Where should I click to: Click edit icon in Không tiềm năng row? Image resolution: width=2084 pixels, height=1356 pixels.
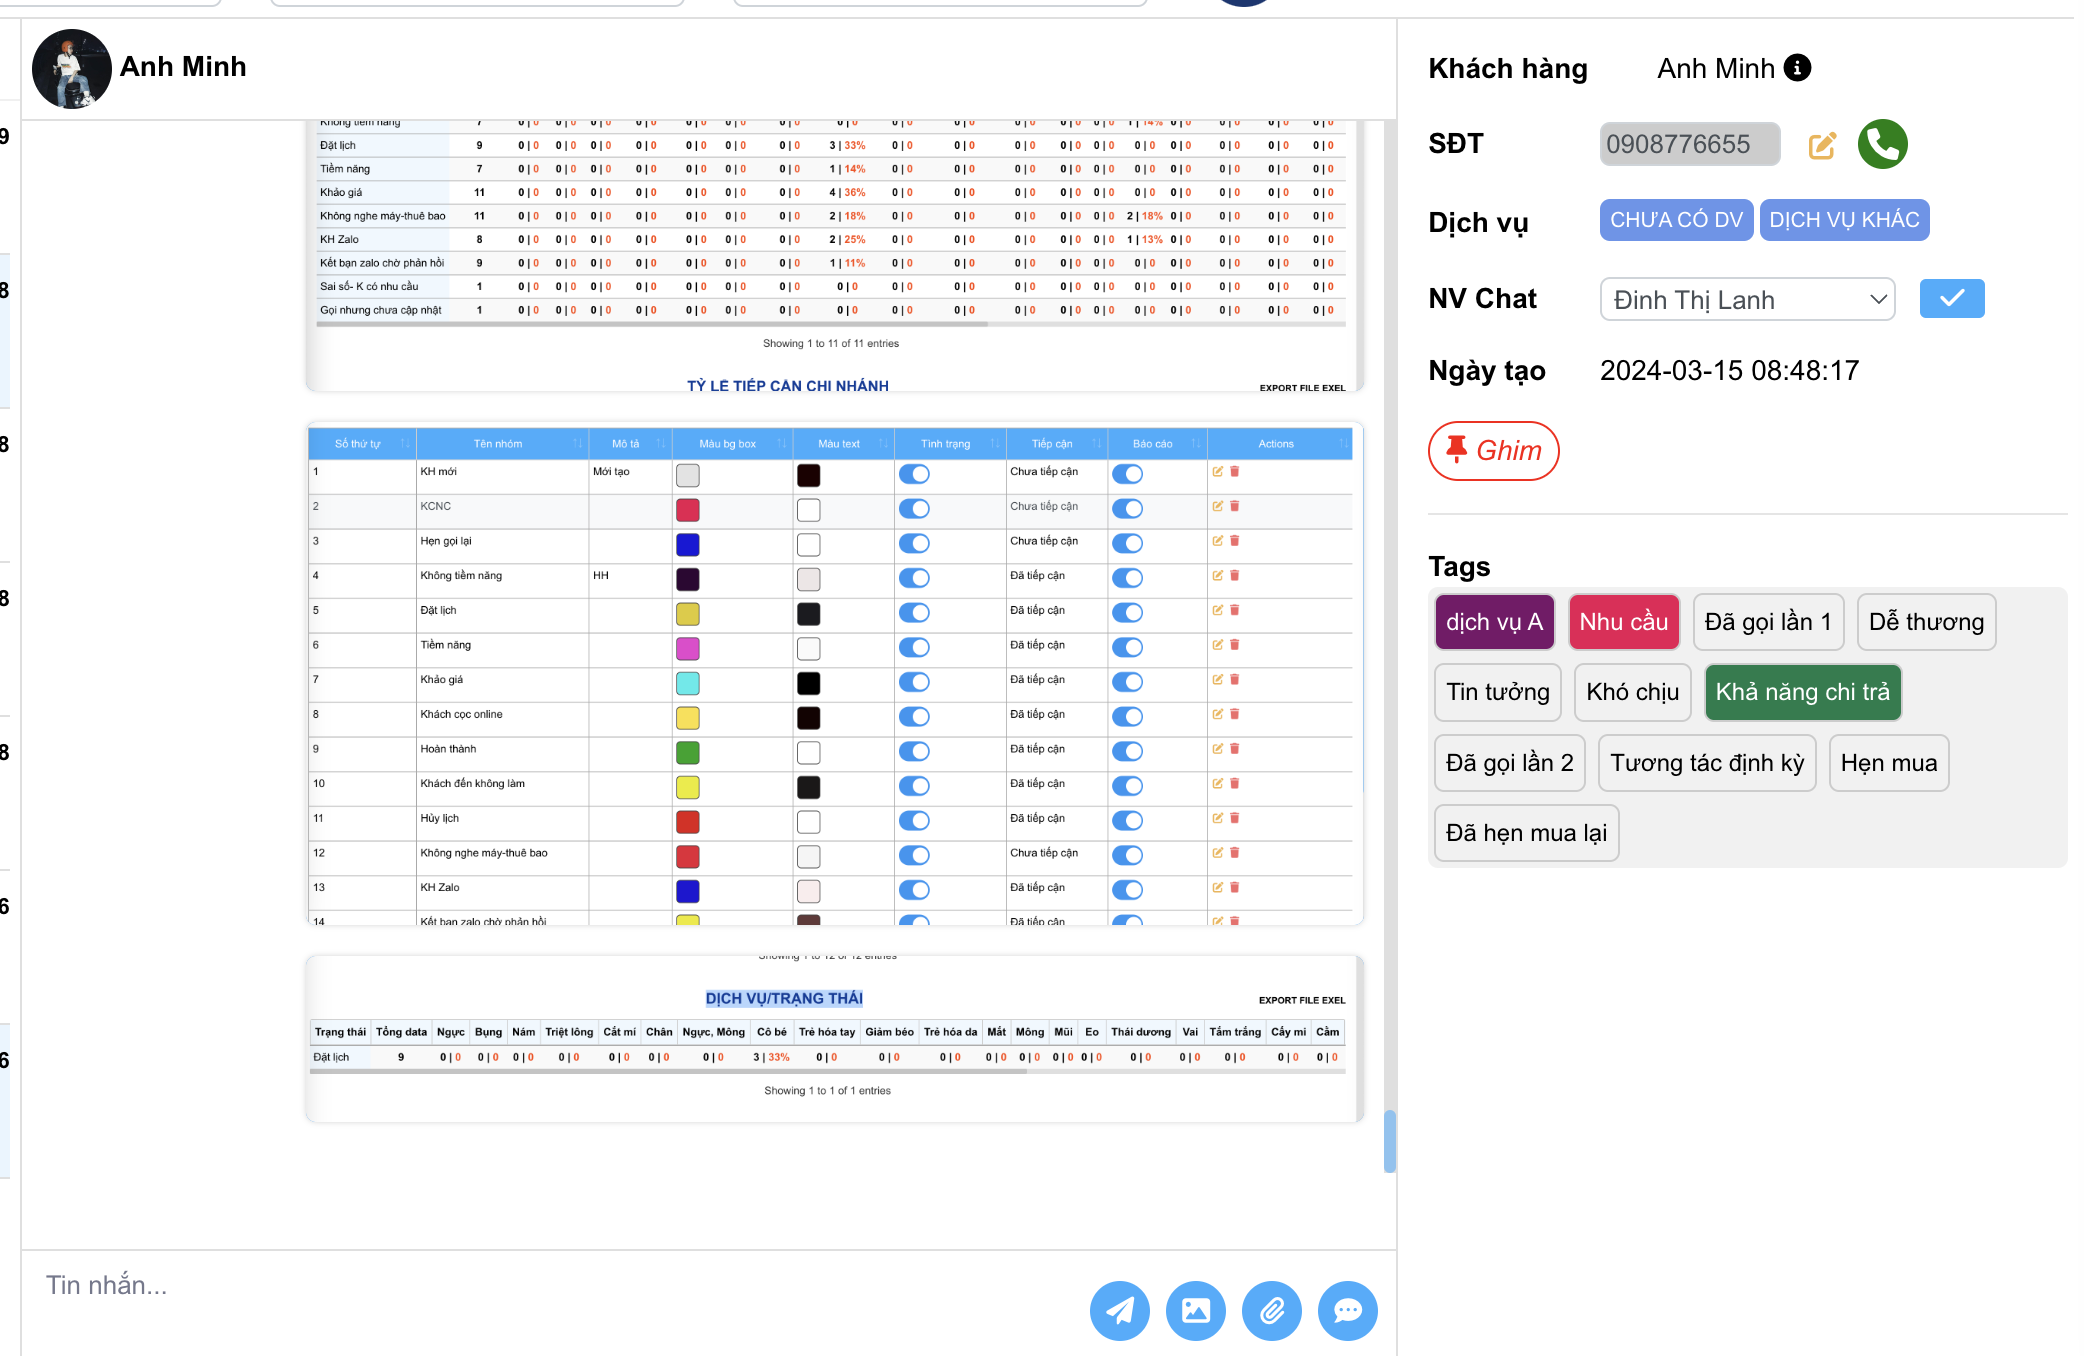(x=1217, y=576)
